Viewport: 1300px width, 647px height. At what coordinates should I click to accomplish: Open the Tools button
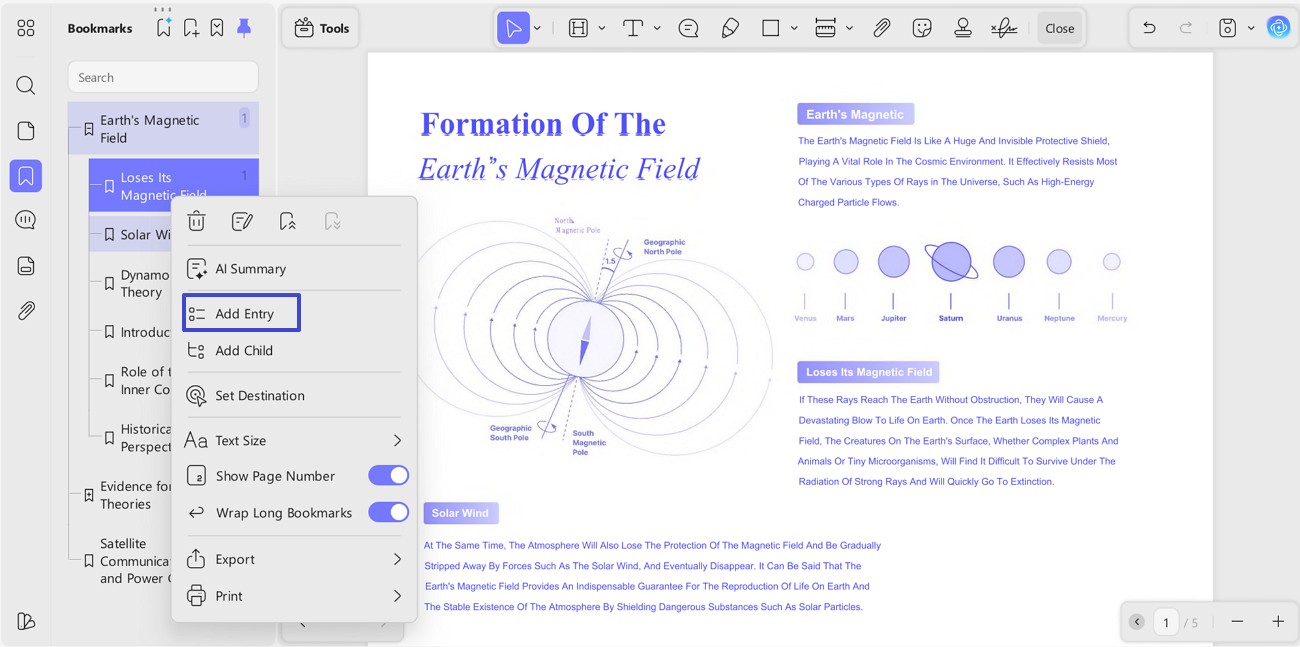321,28
